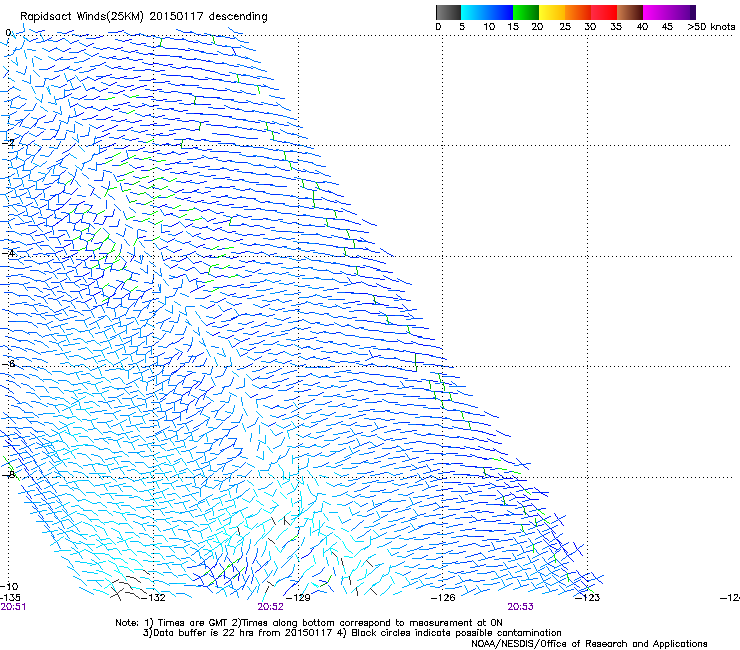The height and width of the screenshot is (650, 740).
Task: Click the gray 0-5 knots color segment
Action: point(448,12)
